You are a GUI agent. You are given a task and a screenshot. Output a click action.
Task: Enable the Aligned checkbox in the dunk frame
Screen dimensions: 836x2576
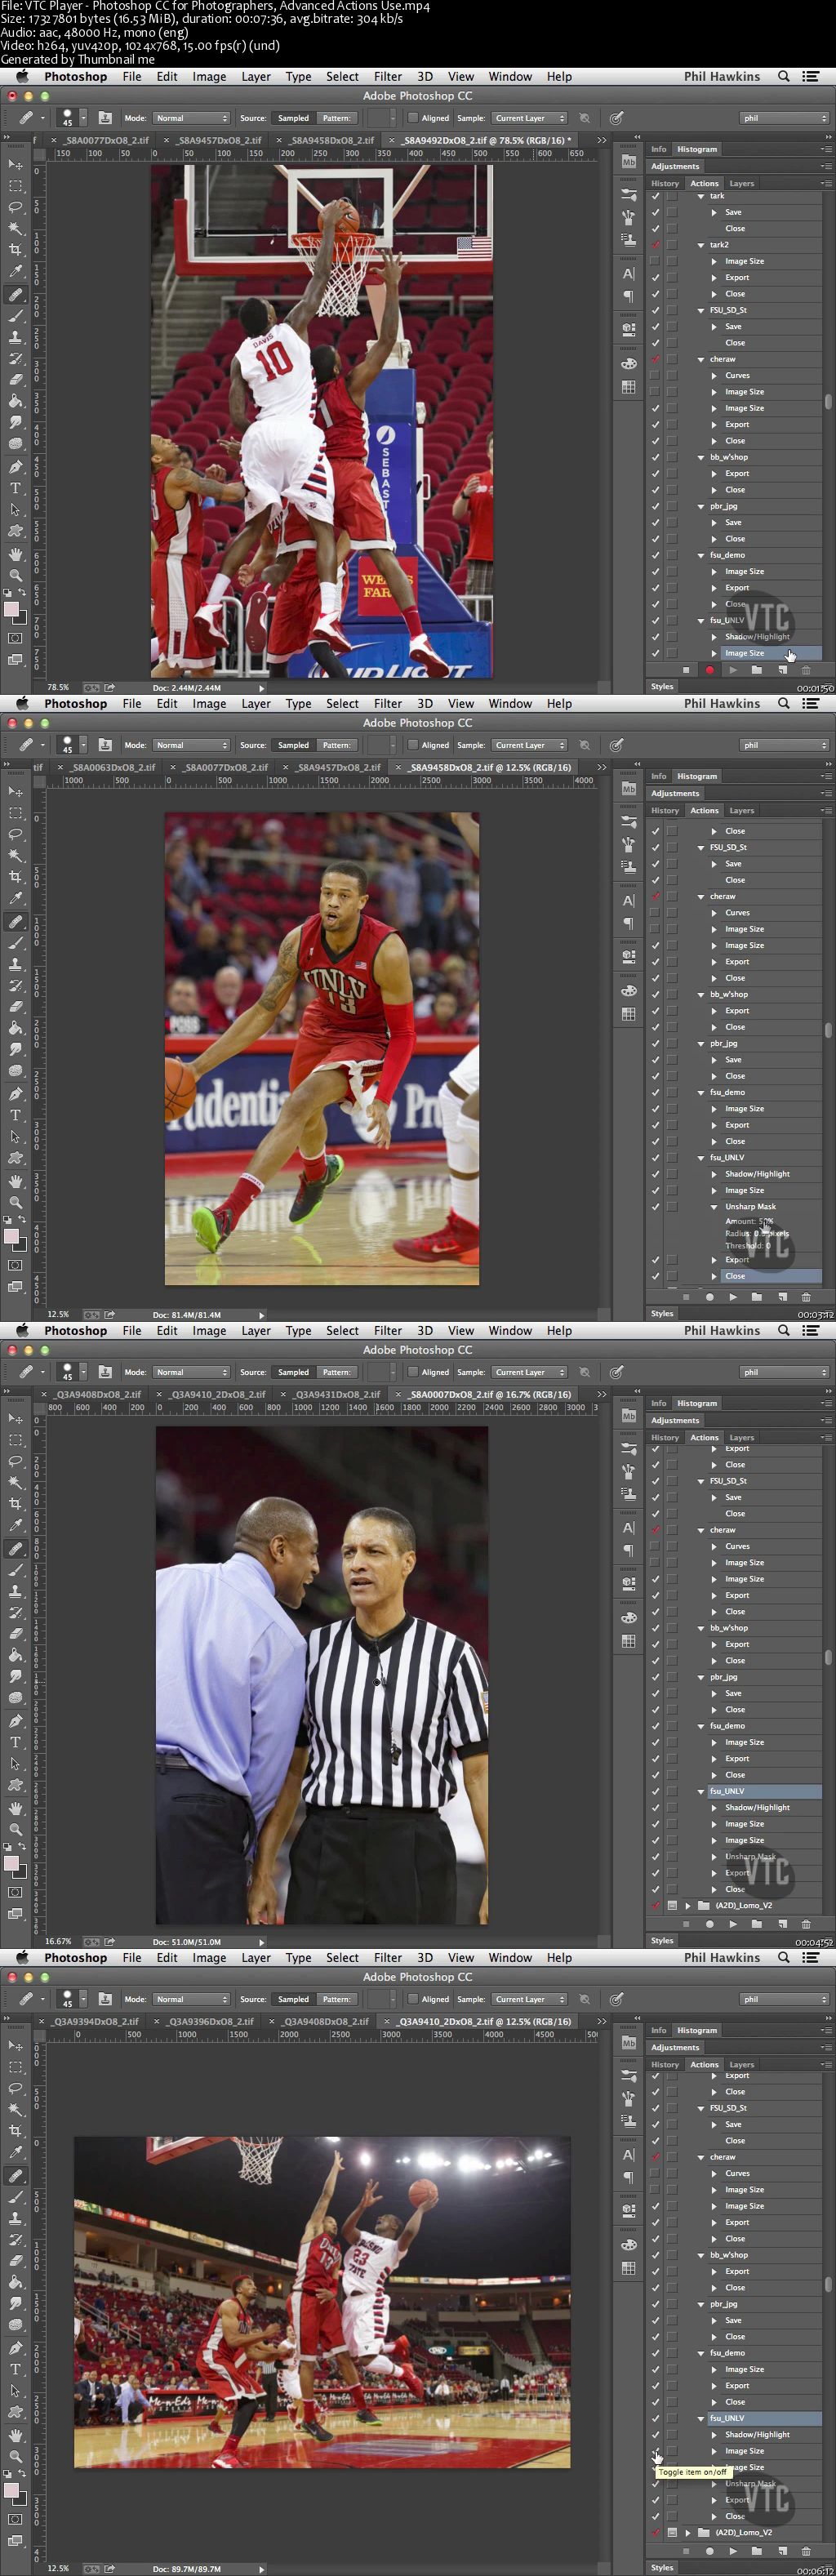click(413, 118)
